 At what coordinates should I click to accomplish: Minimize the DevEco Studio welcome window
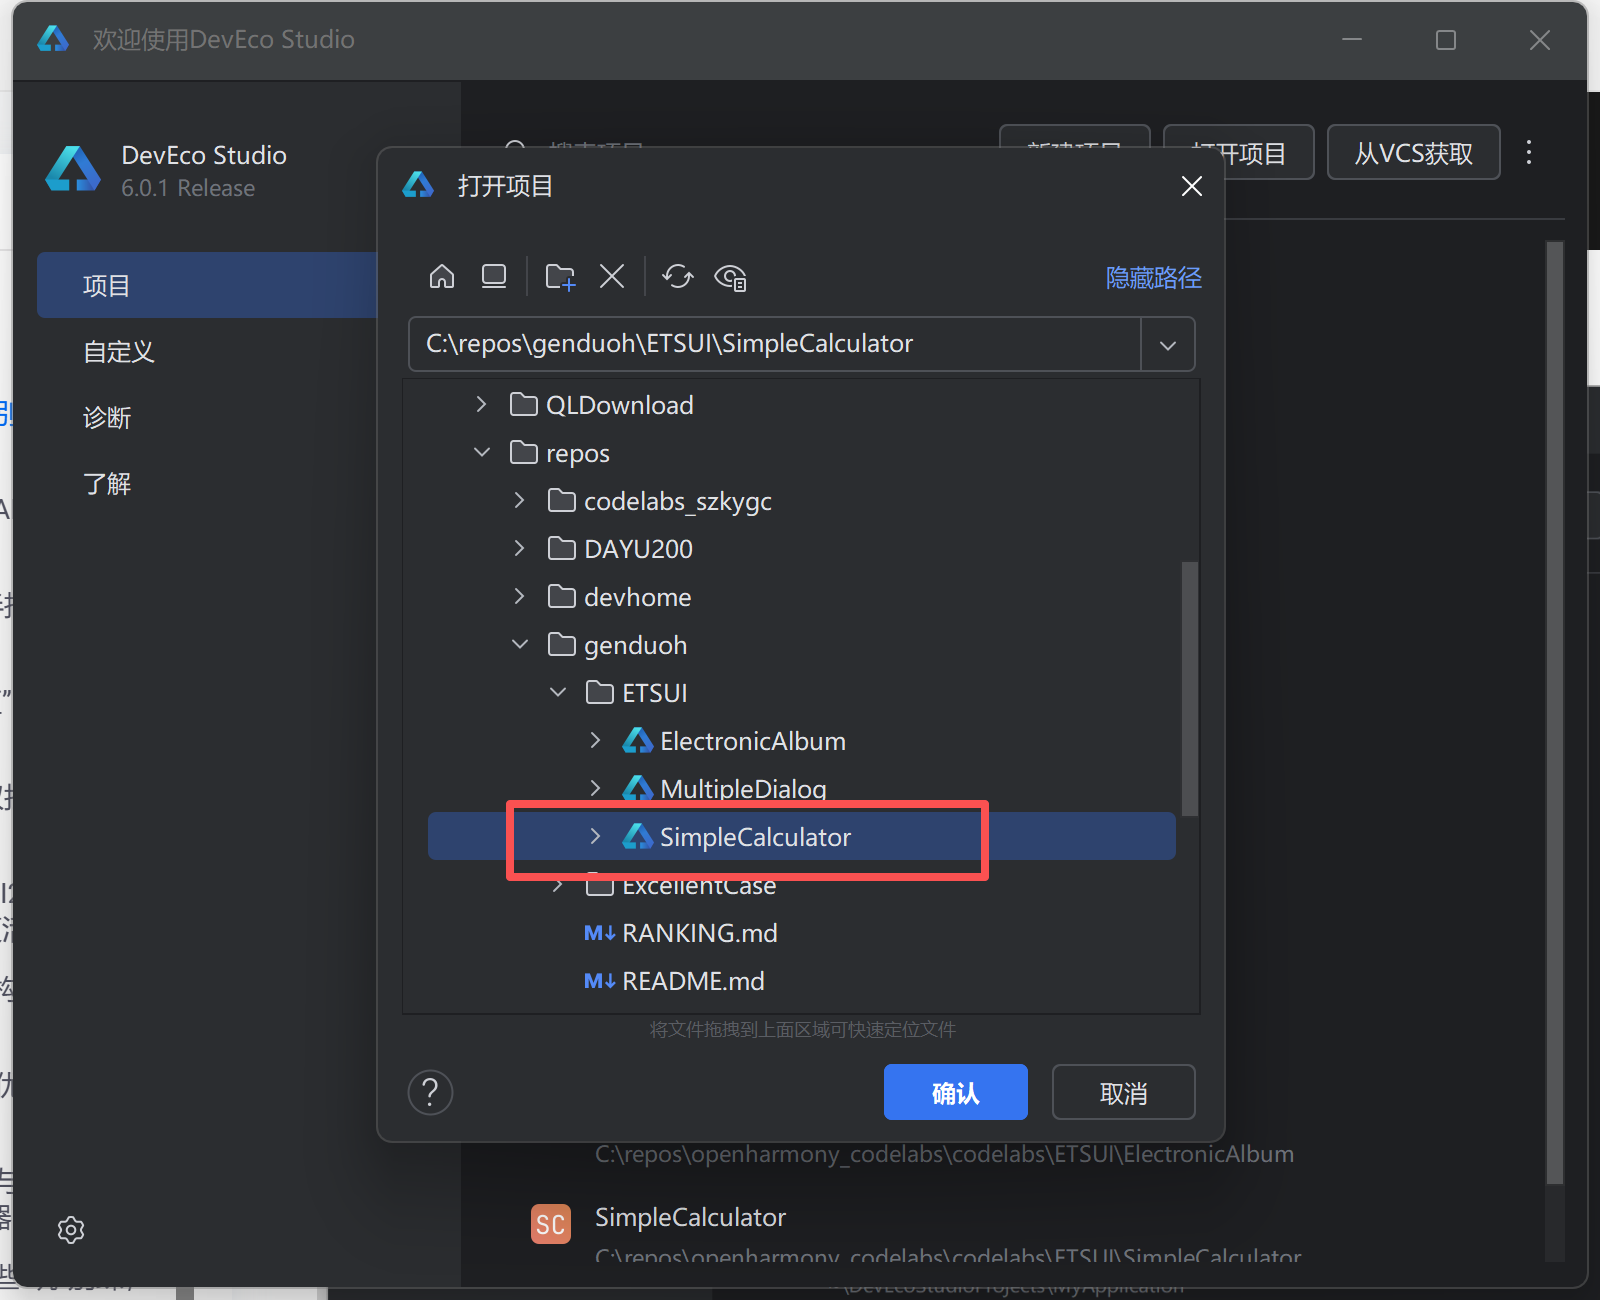(x=1352, y=40)
